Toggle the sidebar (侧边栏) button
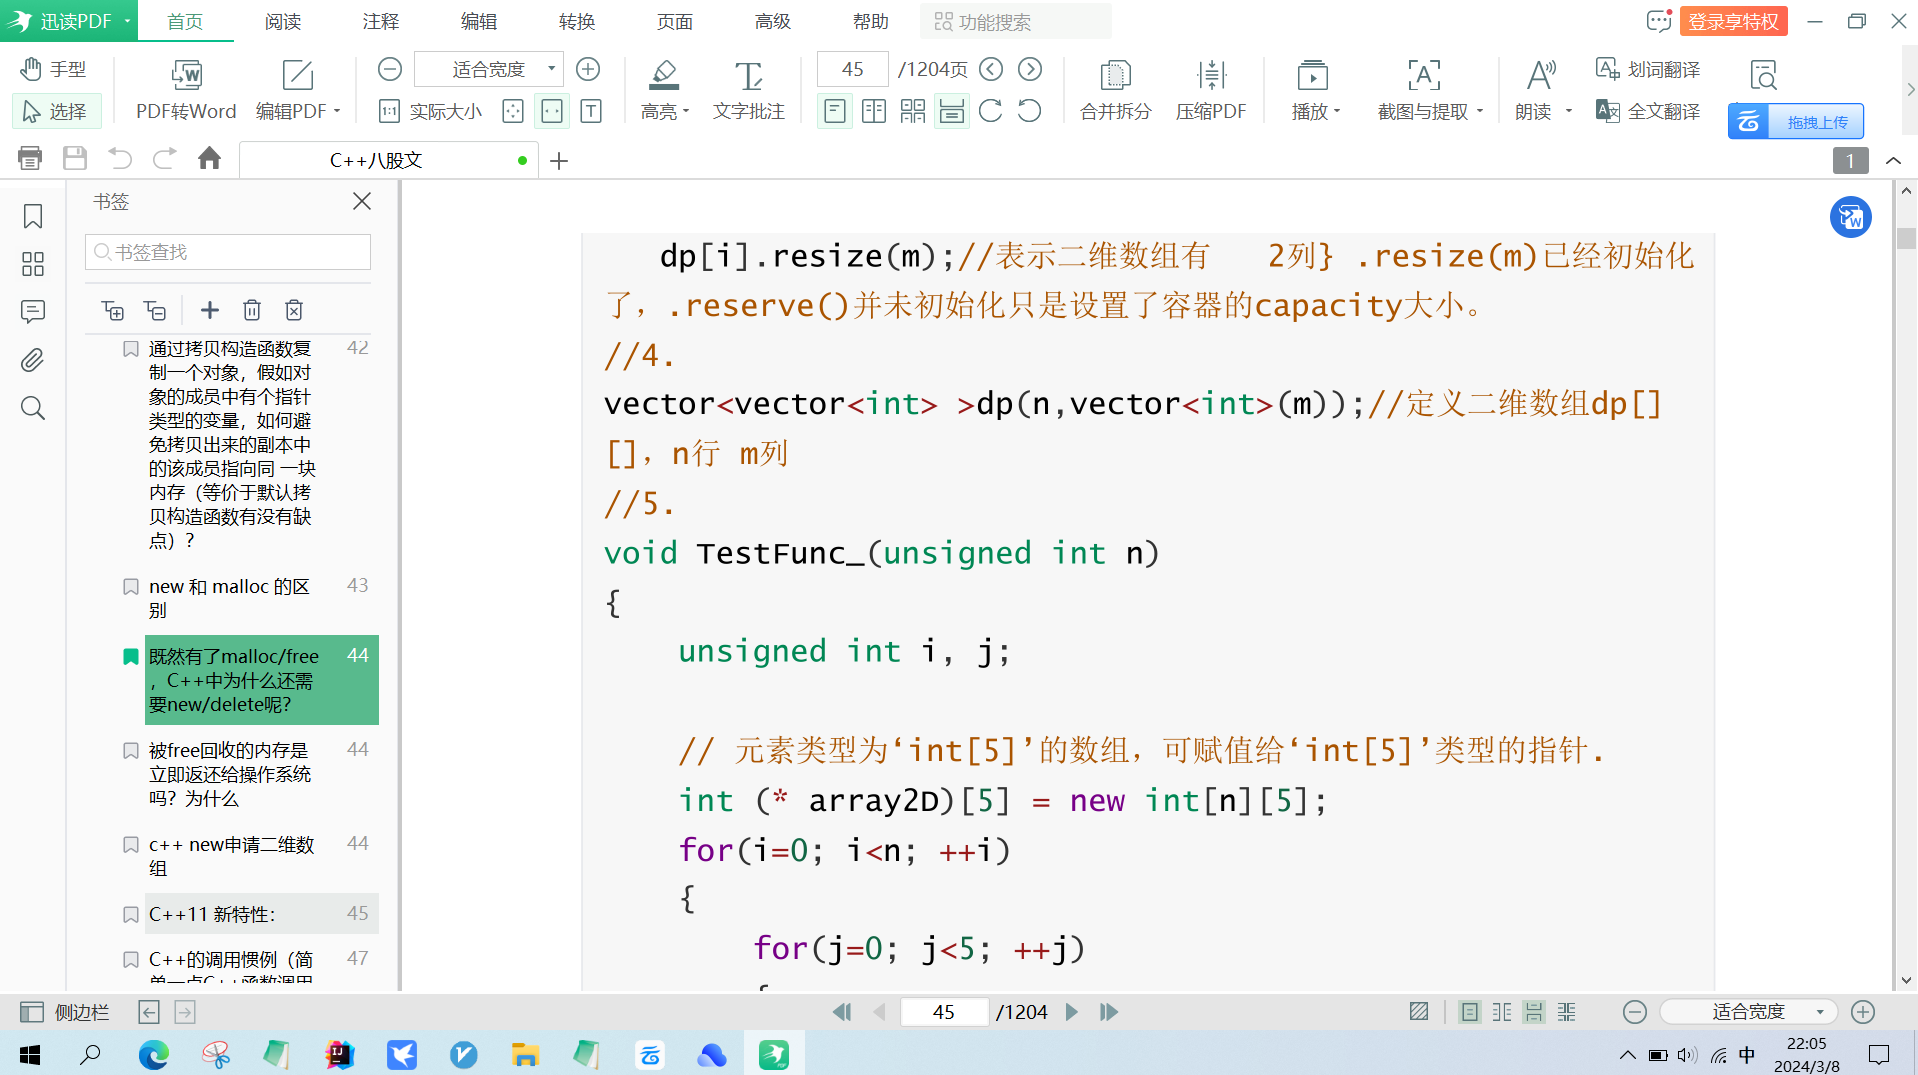Screen dimensions: 1918x1075 click(x=65, y=1012)
